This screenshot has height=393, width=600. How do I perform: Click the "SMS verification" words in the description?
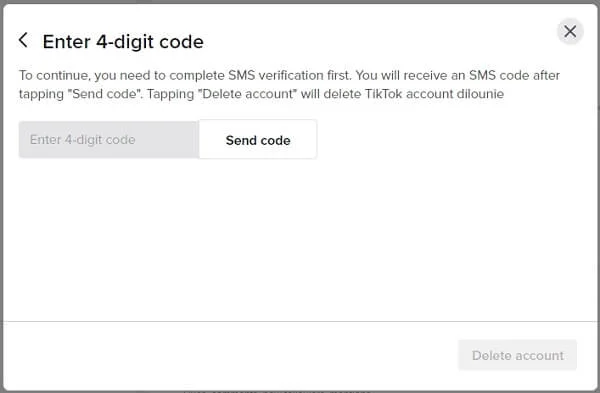pos(289,75)
